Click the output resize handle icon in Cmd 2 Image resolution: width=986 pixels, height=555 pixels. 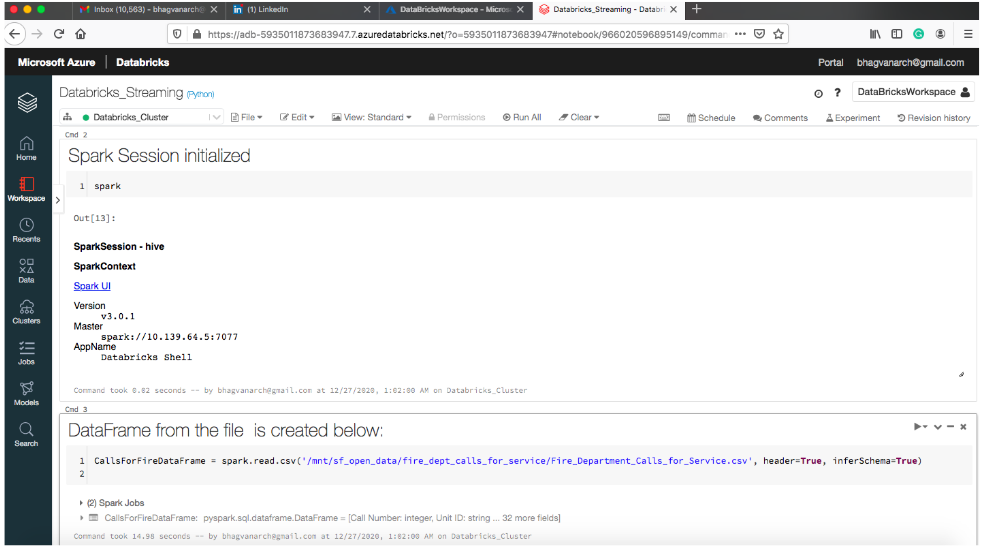coord(961,375)
